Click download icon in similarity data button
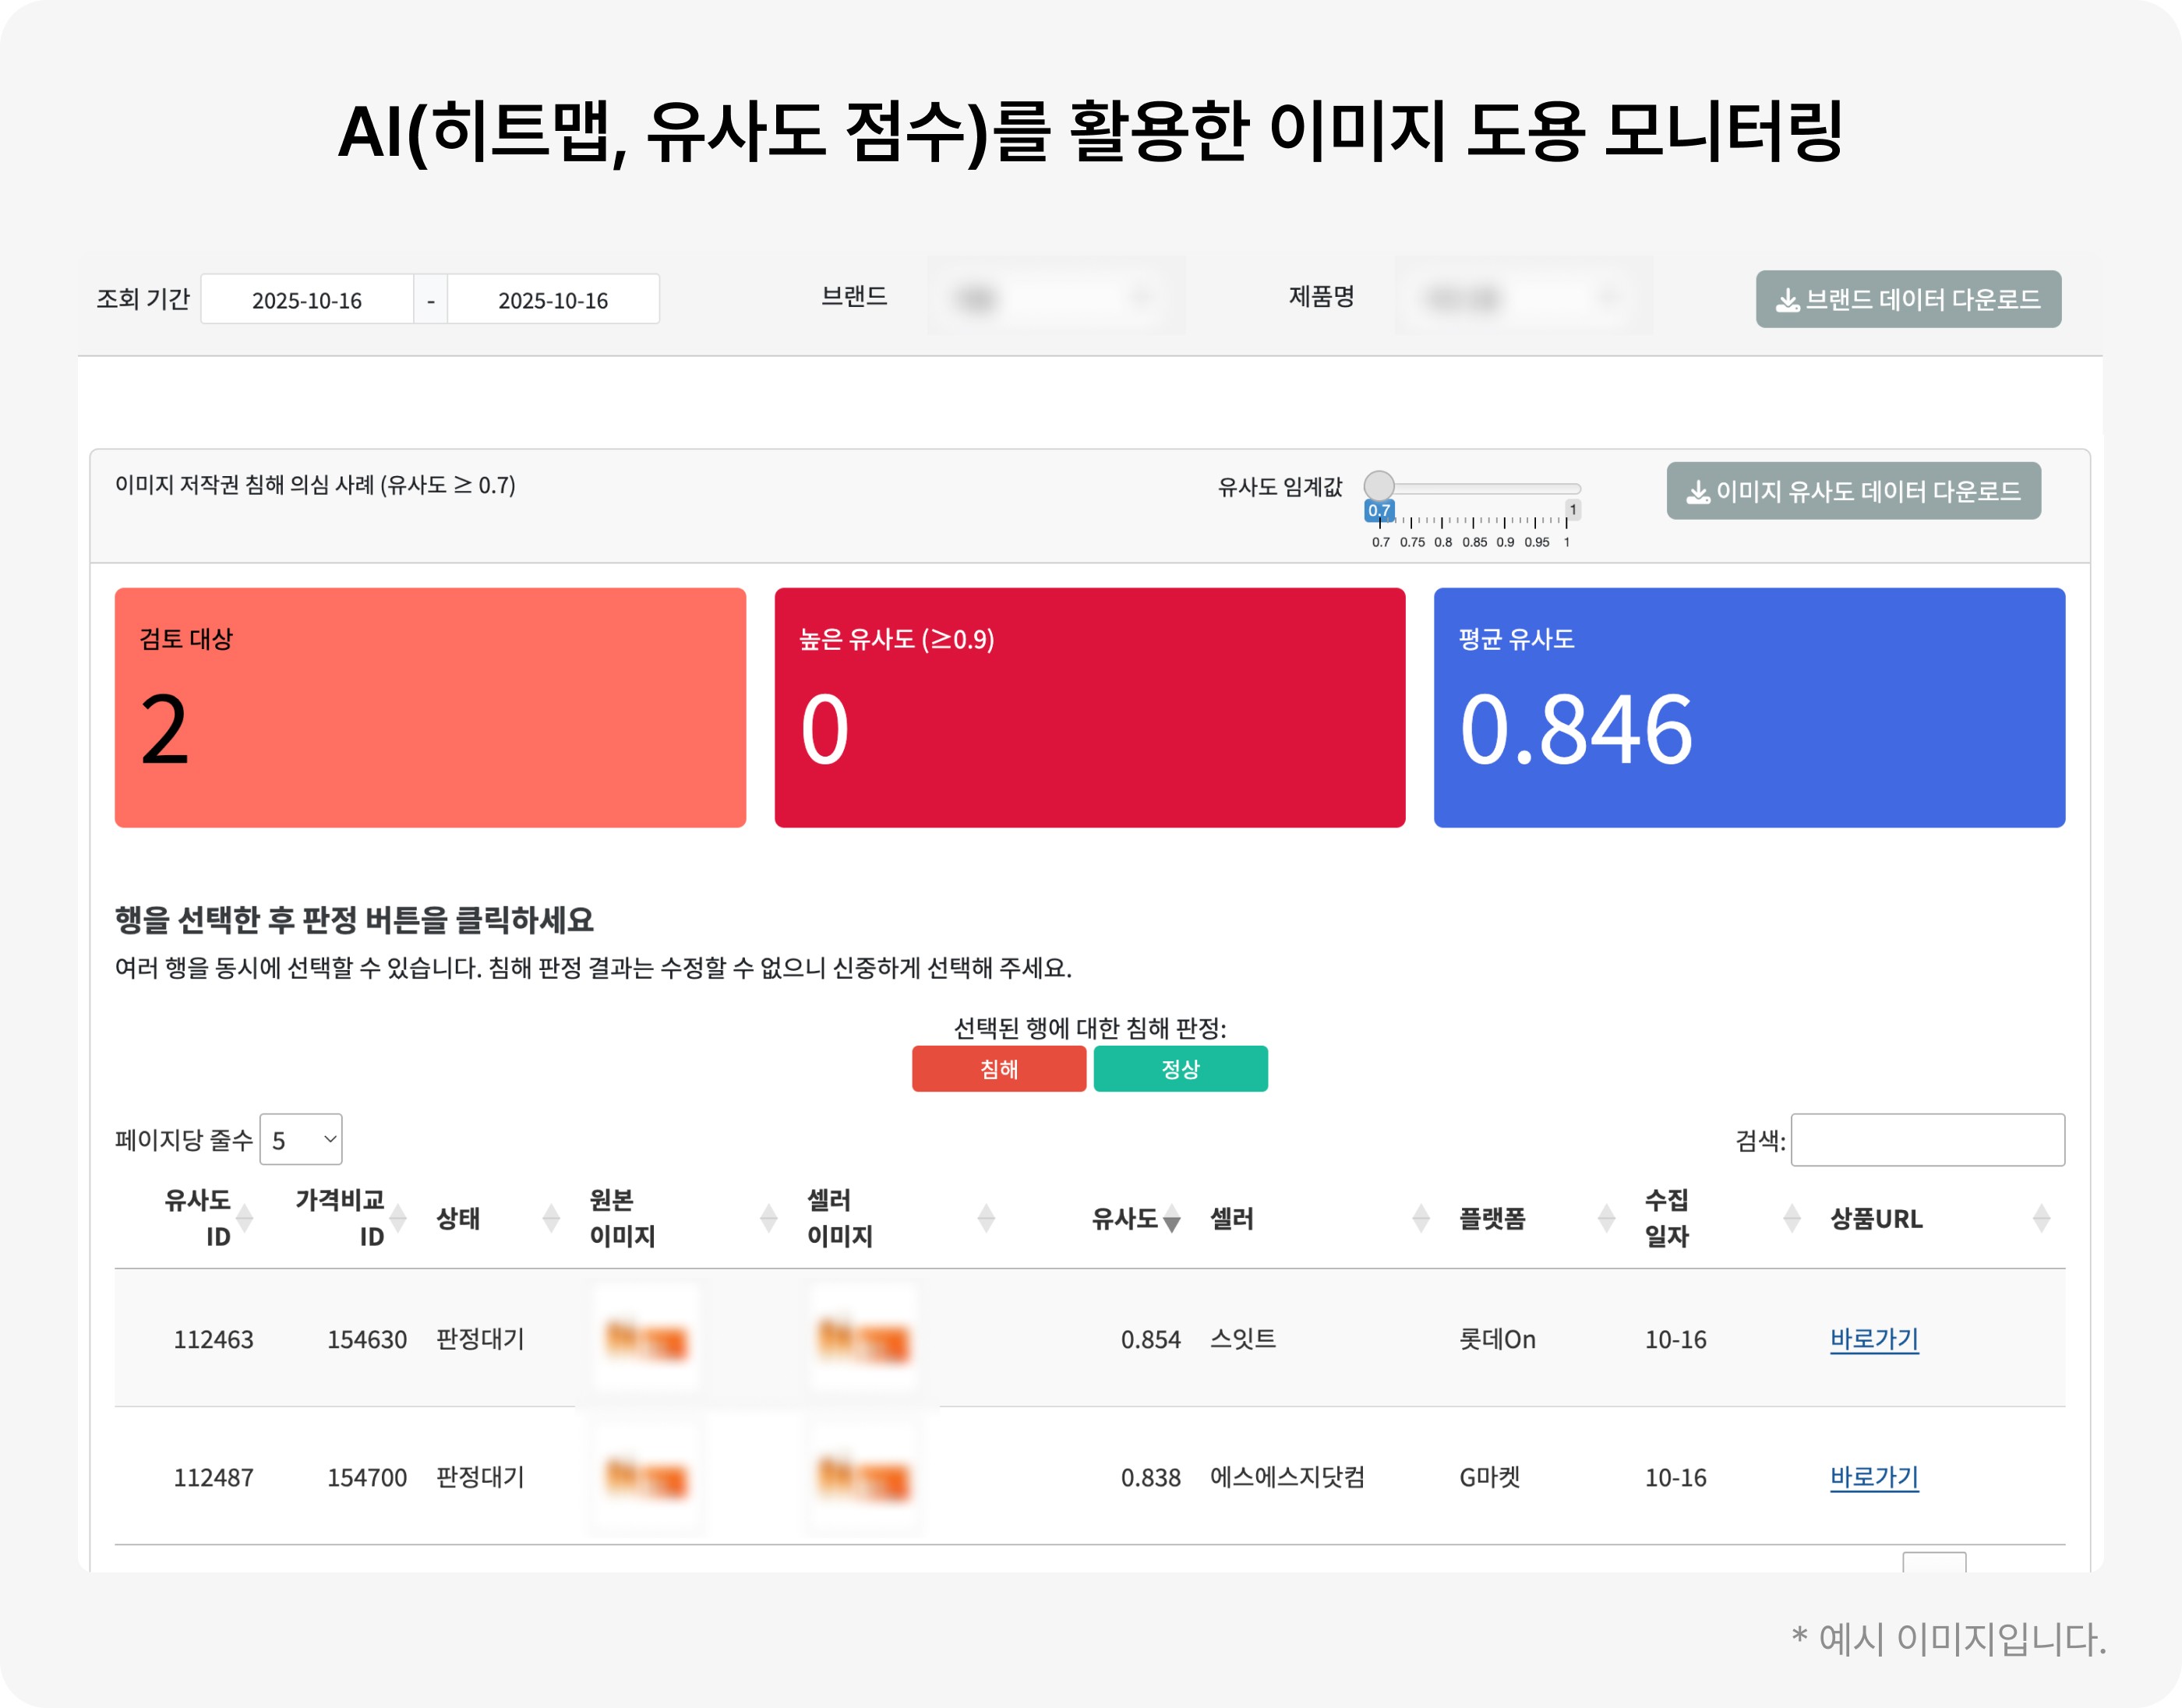 tap(1698, 492)
